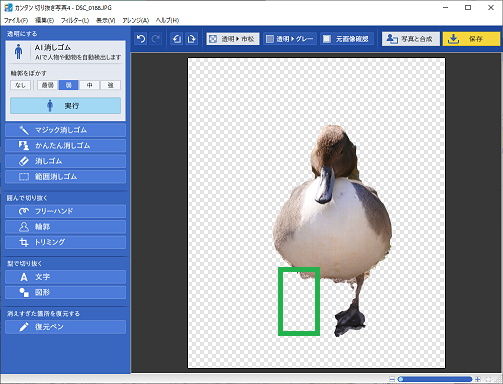
Task: Select the フリーハンド freehand cutout tool
Action: click(x=66, y=211)
